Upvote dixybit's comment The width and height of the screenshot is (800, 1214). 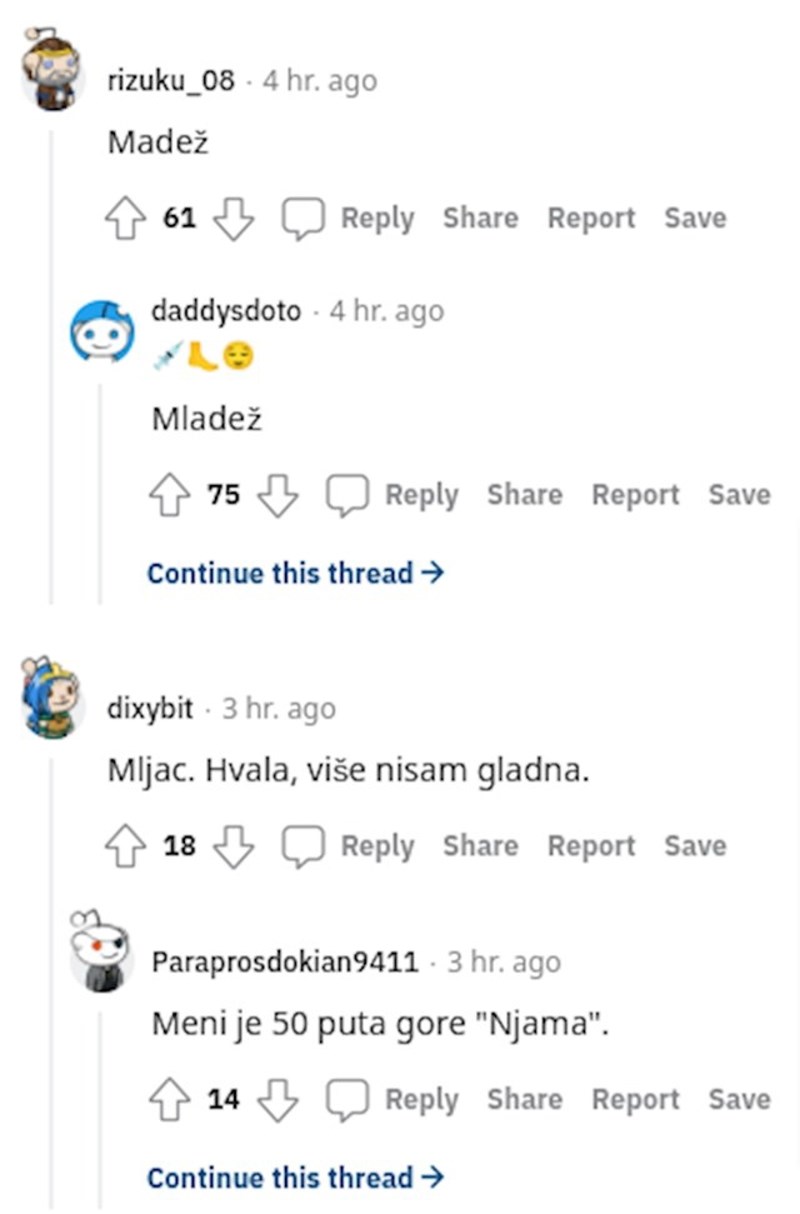coord(125,846)
